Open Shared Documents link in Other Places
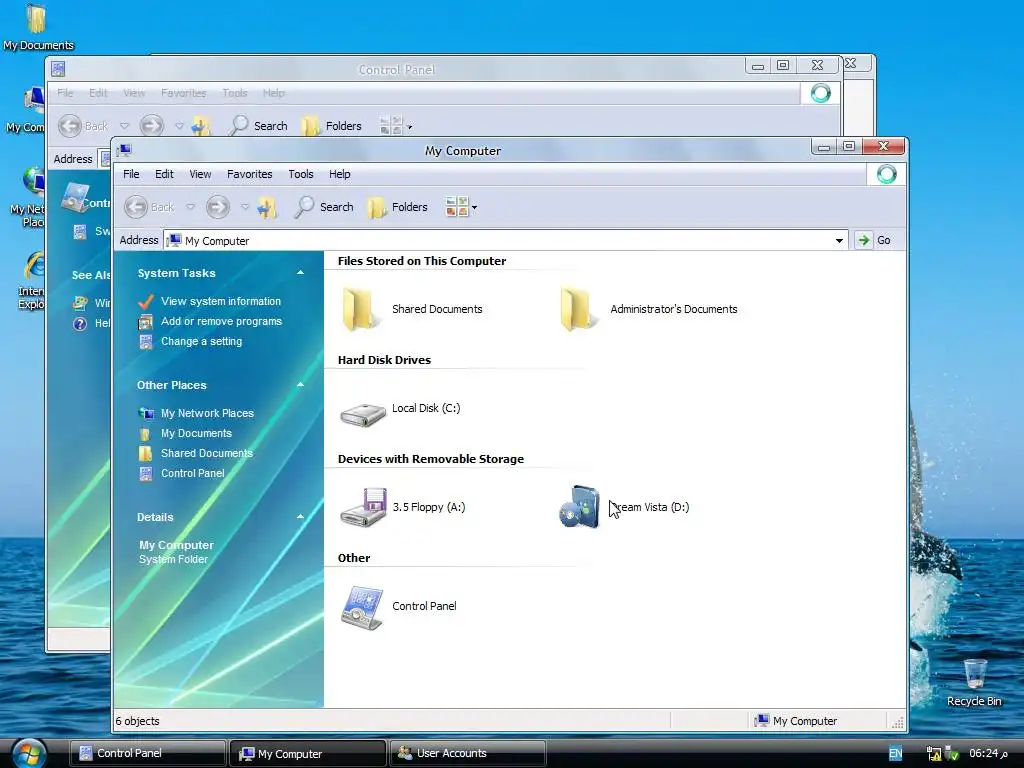1024x768 pixels. pos(206,453)
